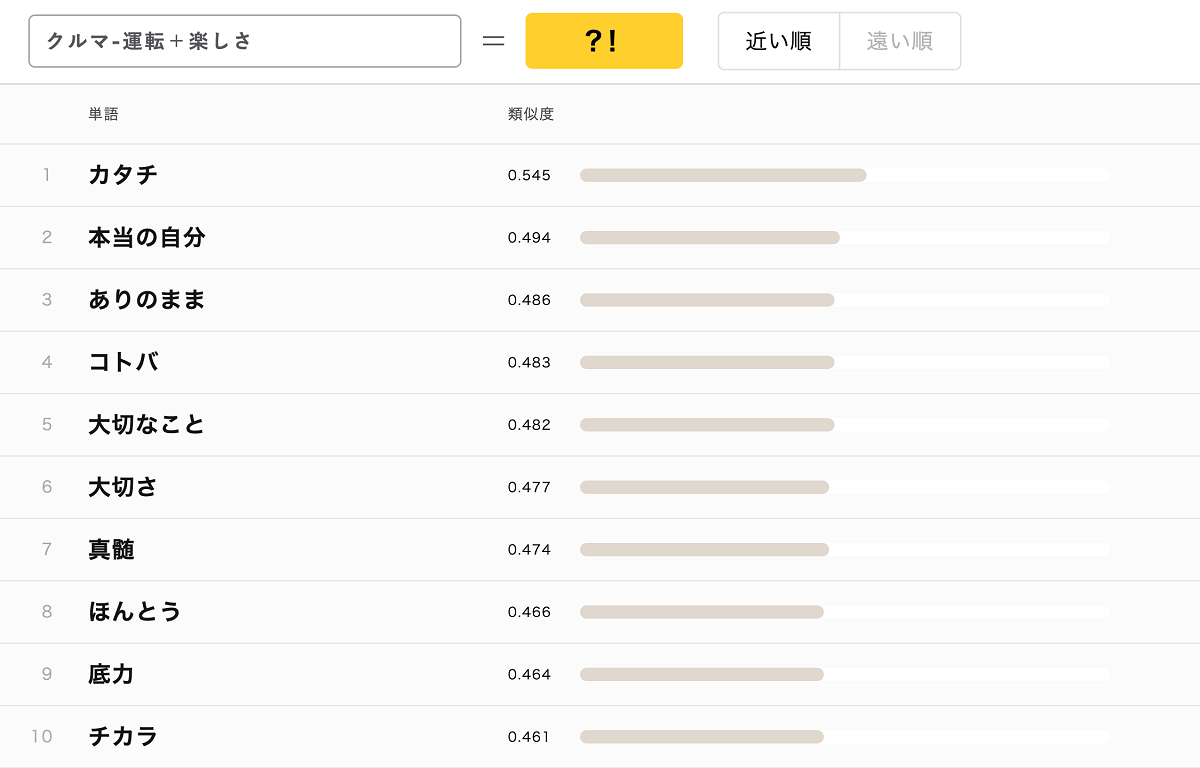Click the yellow ?! calculate button

tap(604, 41)
